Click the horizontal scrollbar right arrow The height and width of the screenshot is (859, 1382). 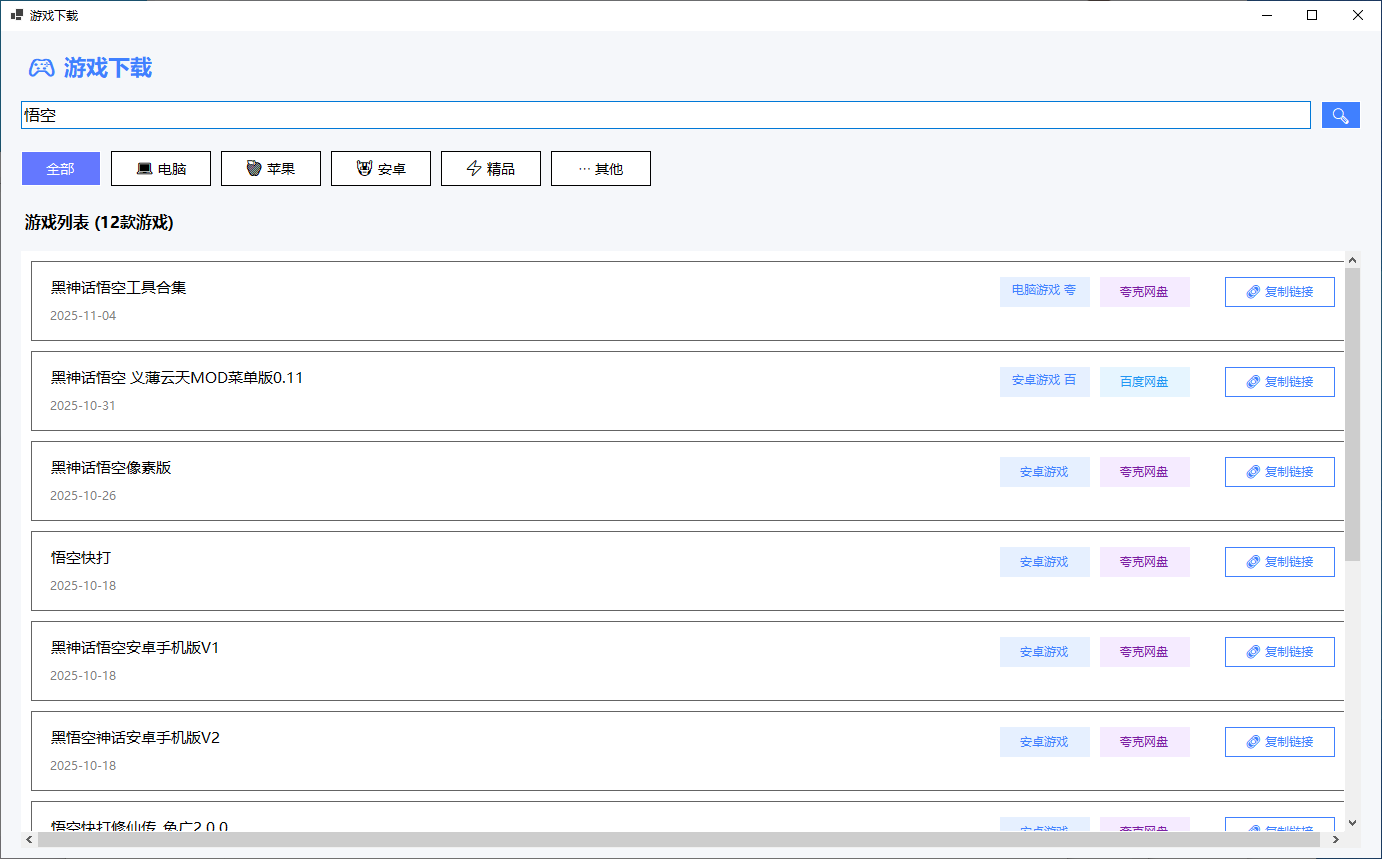point(1338,840)
